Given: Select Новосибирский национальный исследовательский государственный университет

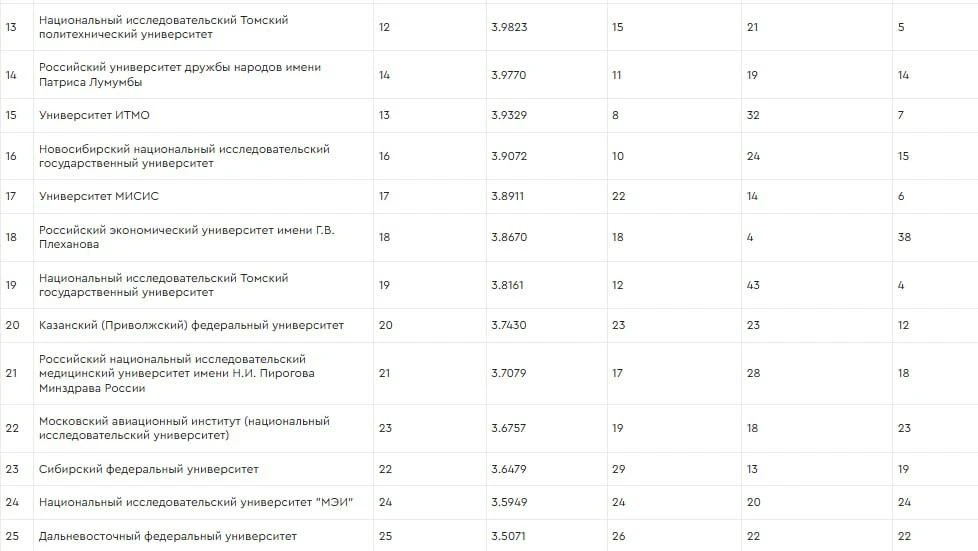Looking at the screenshot, I should pos(184,157).
